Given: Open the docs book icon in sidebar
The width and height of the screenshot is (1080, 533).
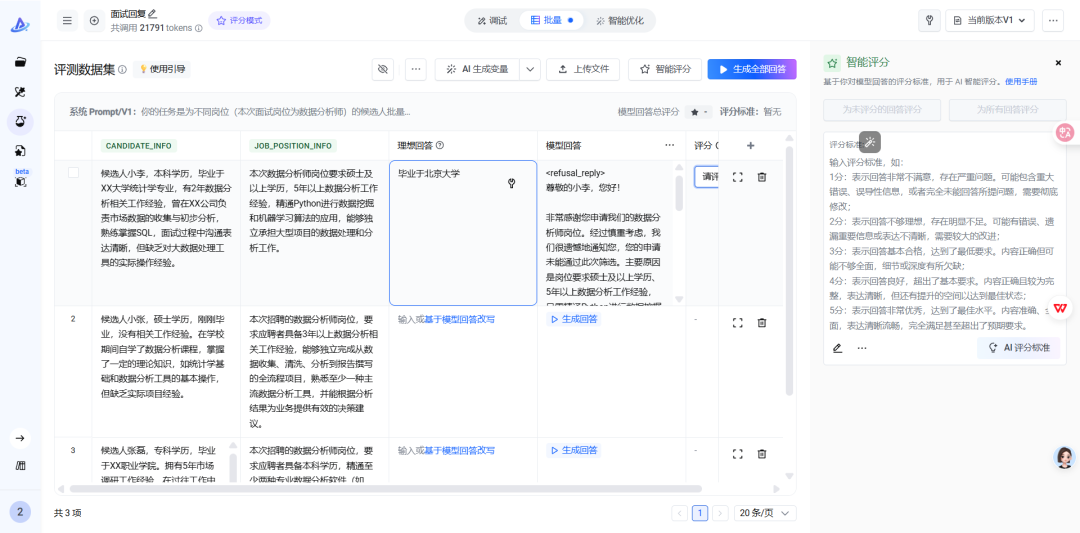Looking at the screenshot, I should [20, 466].
